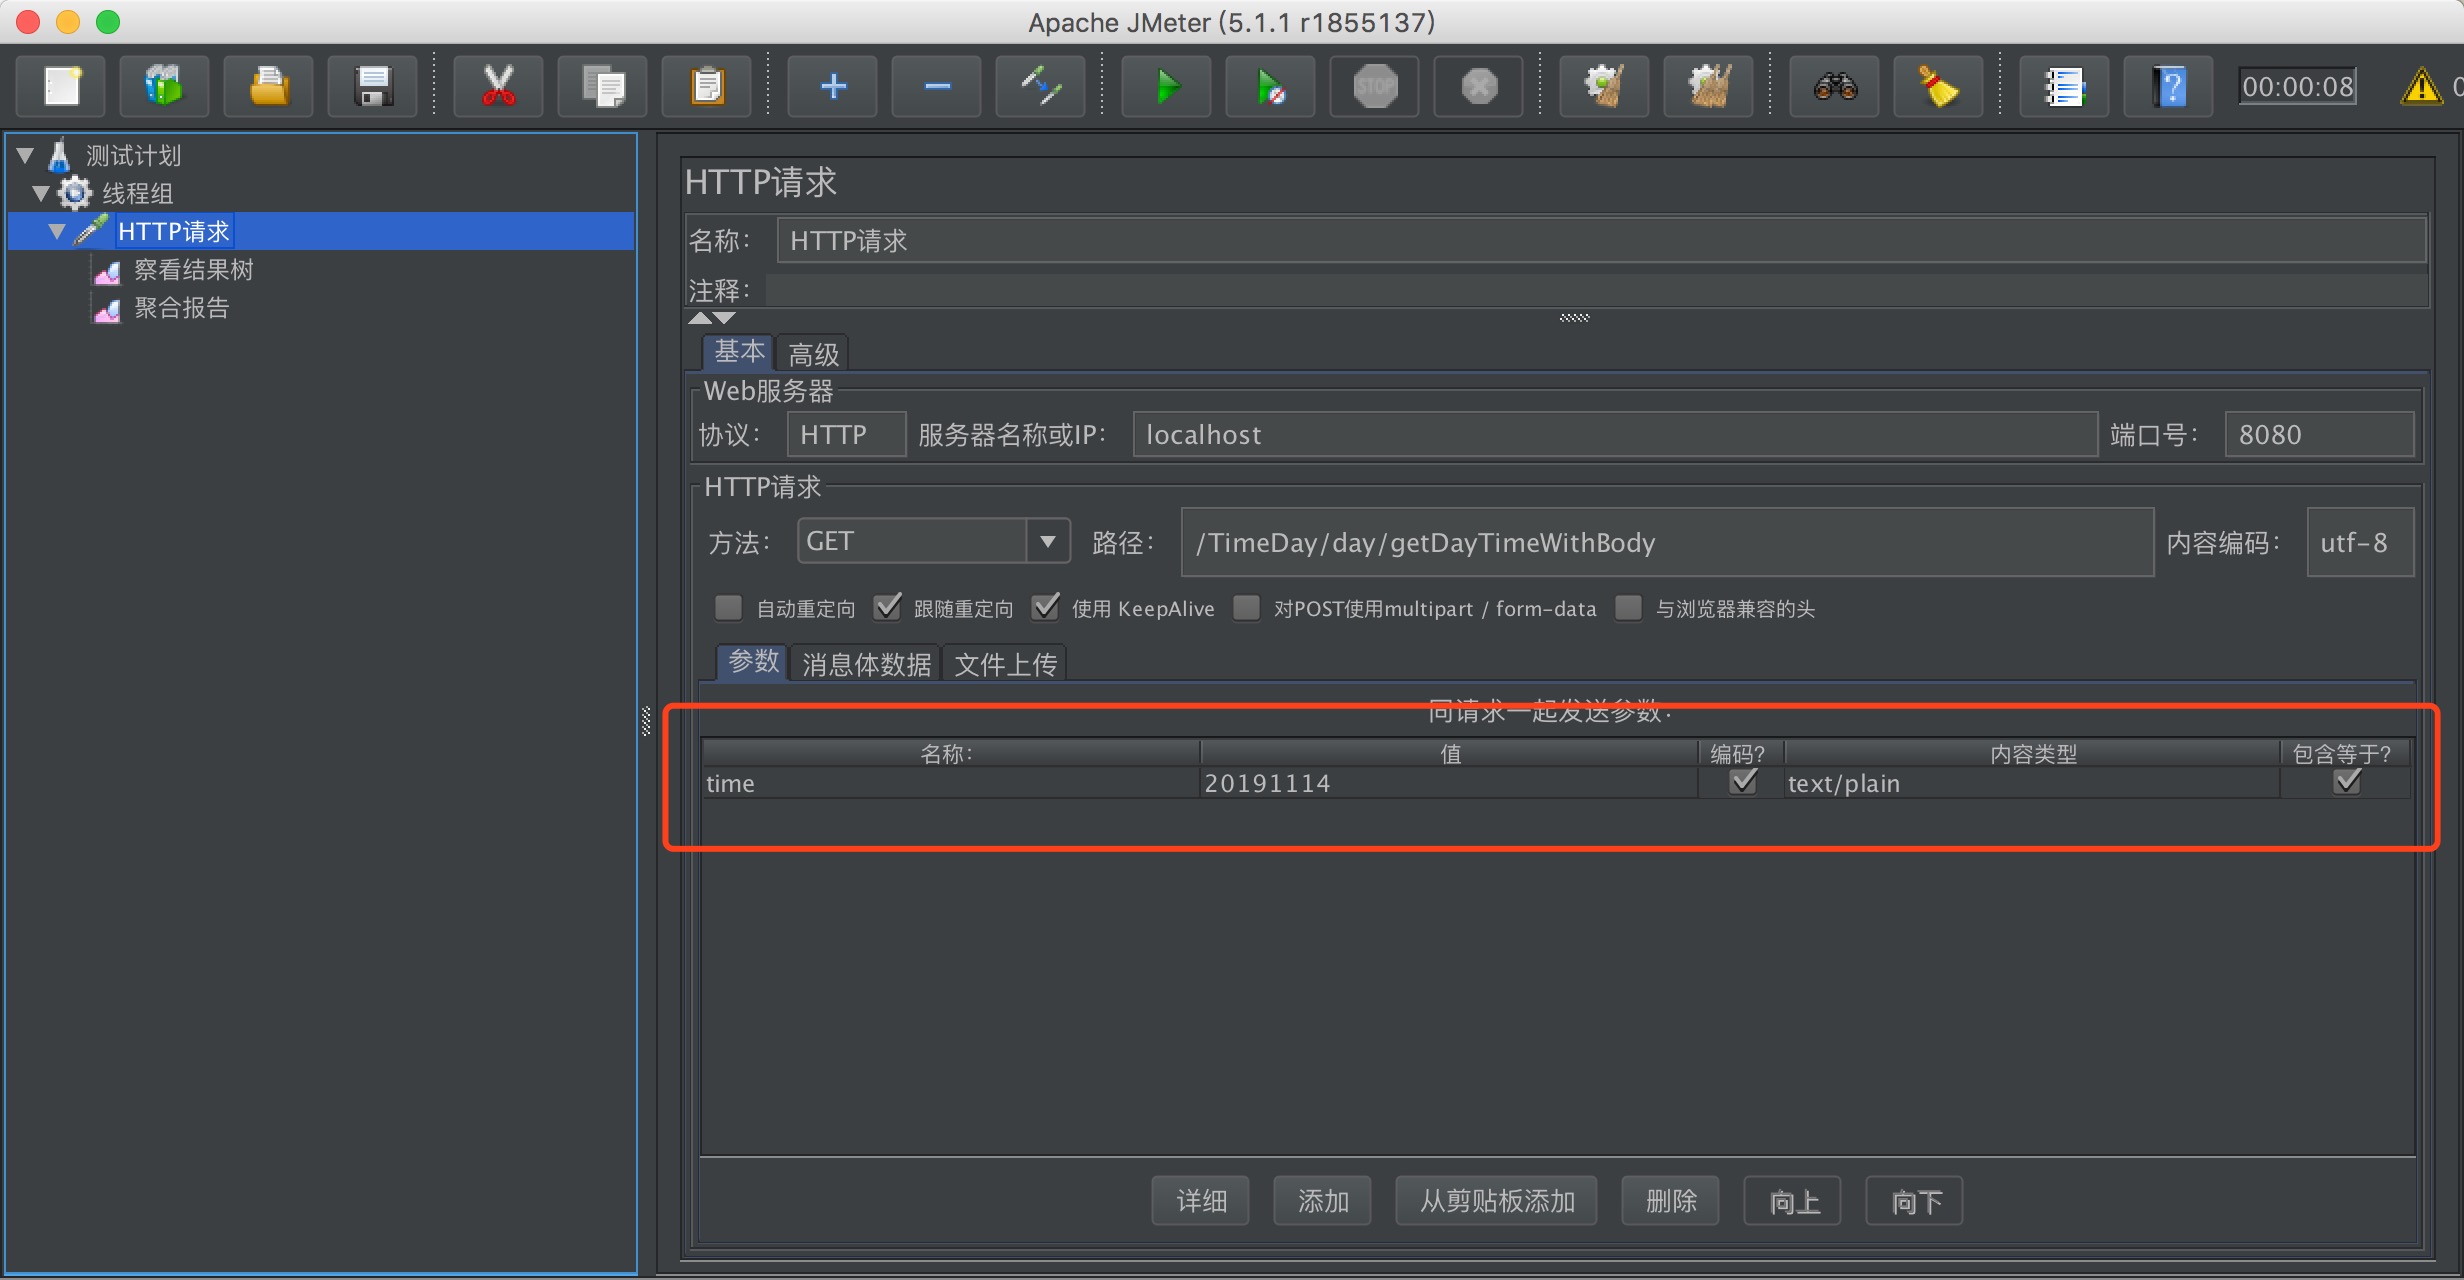This screenshot has width=2464, height=1280.
Task: Enable 与浏览器兼容的头 checkbox
Action: point(1628,608)
